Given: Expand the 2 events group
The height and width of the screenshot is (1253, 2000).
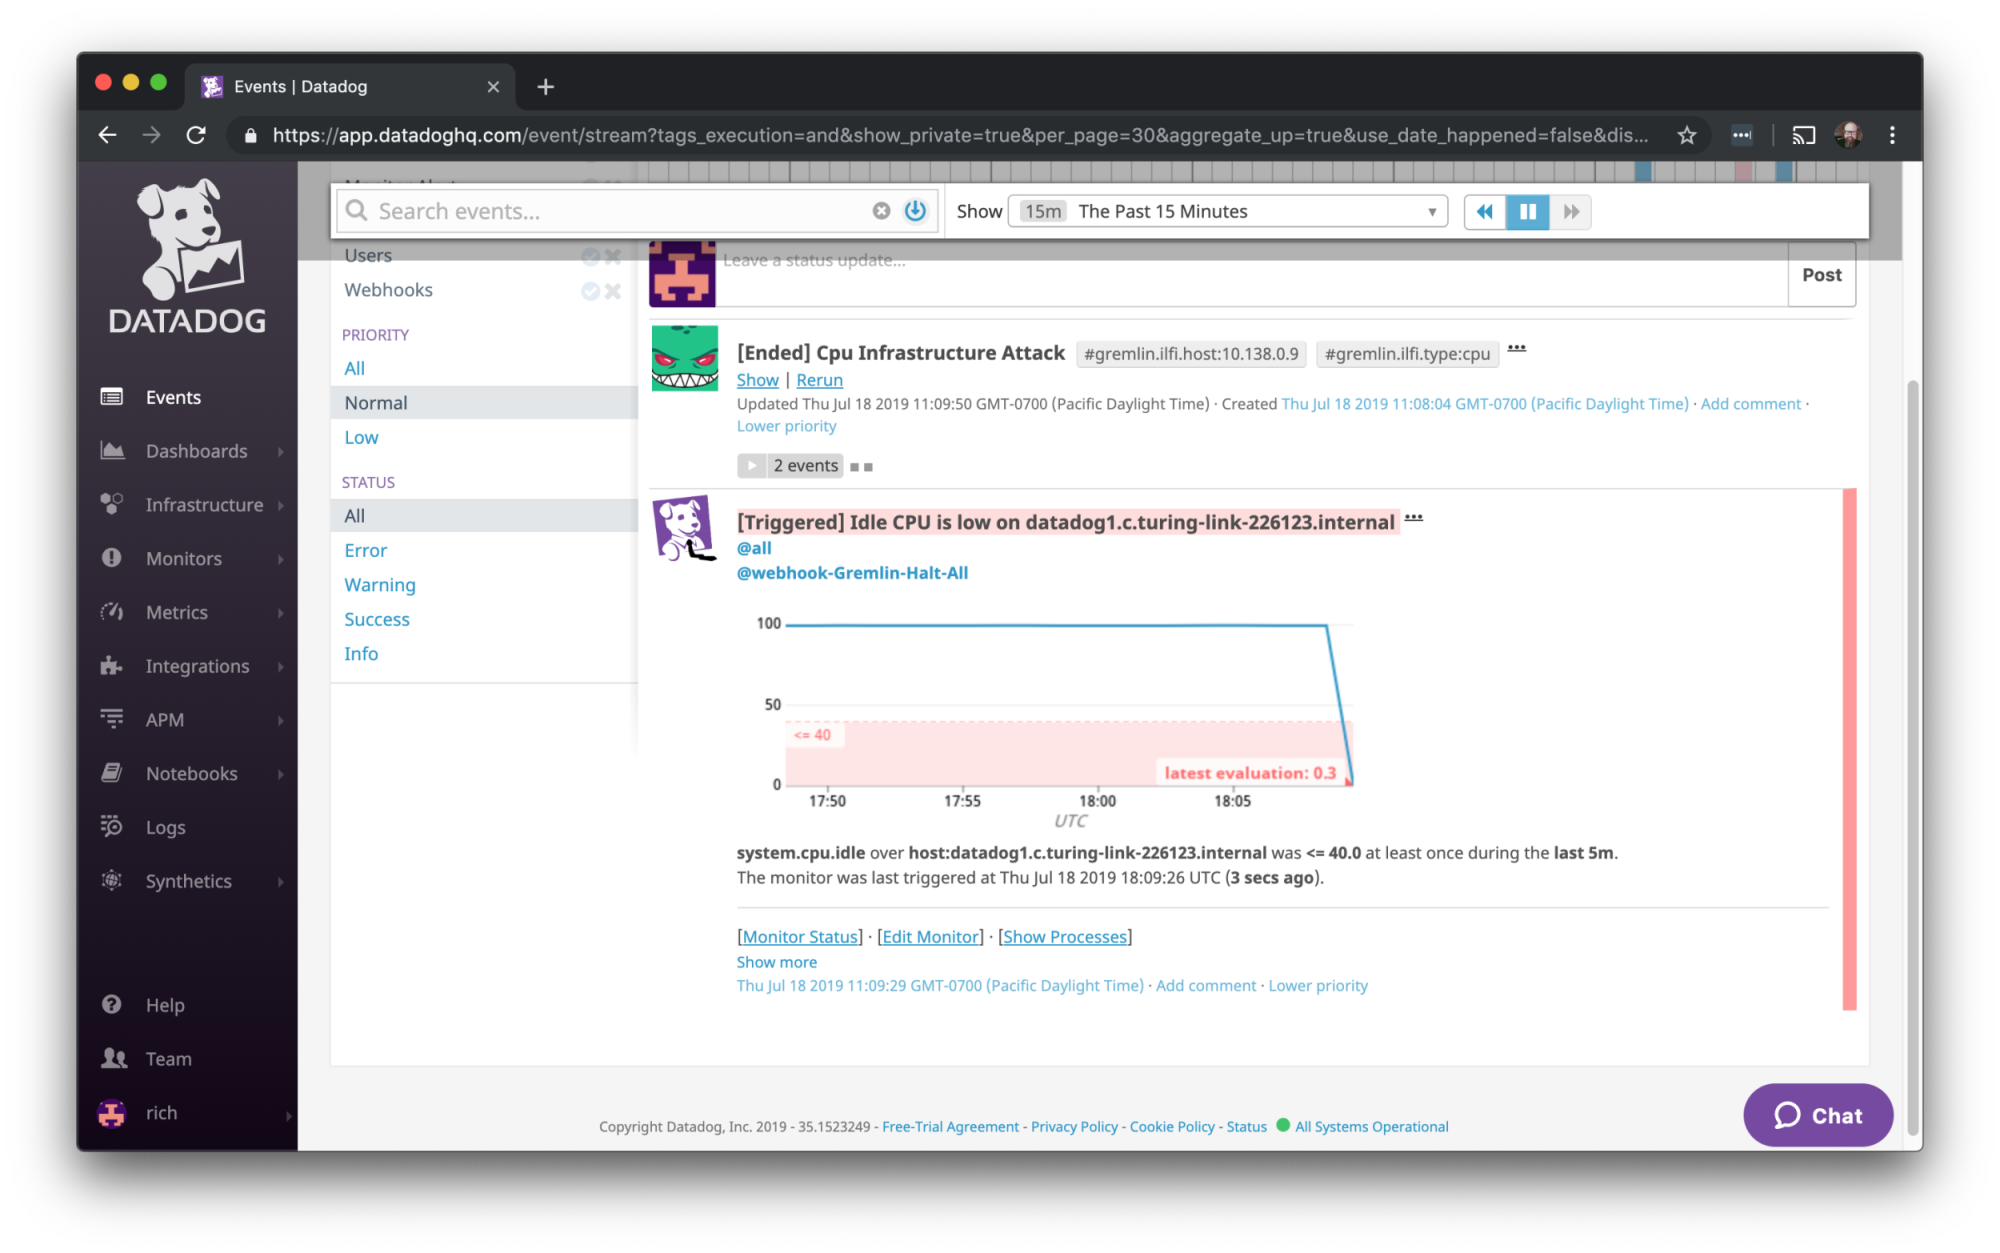Looking at the screenshot, I should (x=790, y=465).
